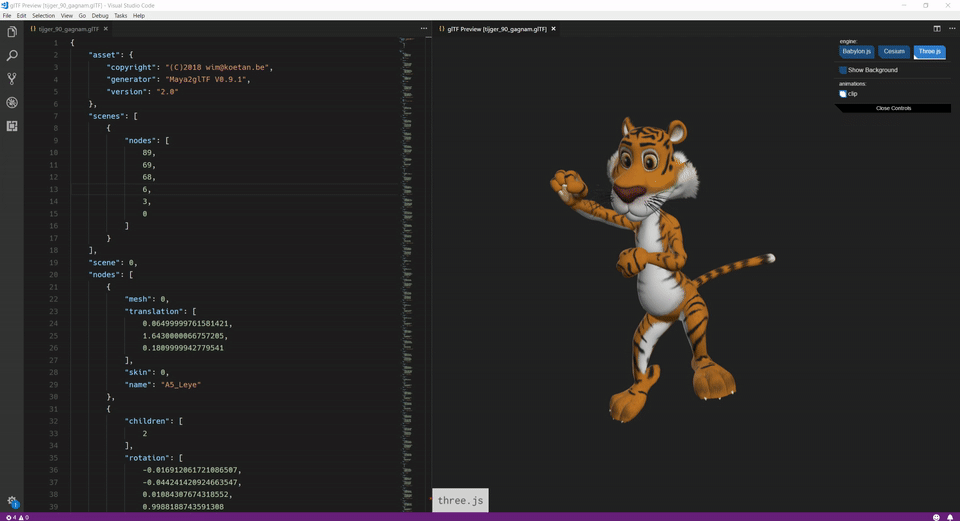Open the Selection menu
This screenshot has height=521, width=960.
click(43, 16)
